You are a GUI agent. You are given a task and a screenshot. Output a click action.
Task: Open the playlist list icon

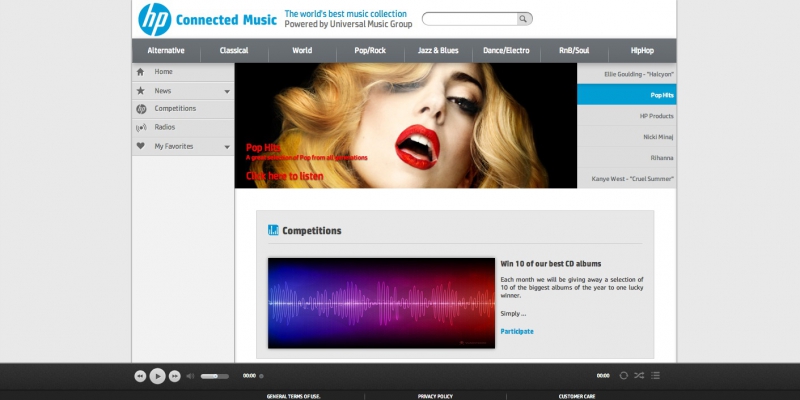pyautogui.click(x=656, y=376)
